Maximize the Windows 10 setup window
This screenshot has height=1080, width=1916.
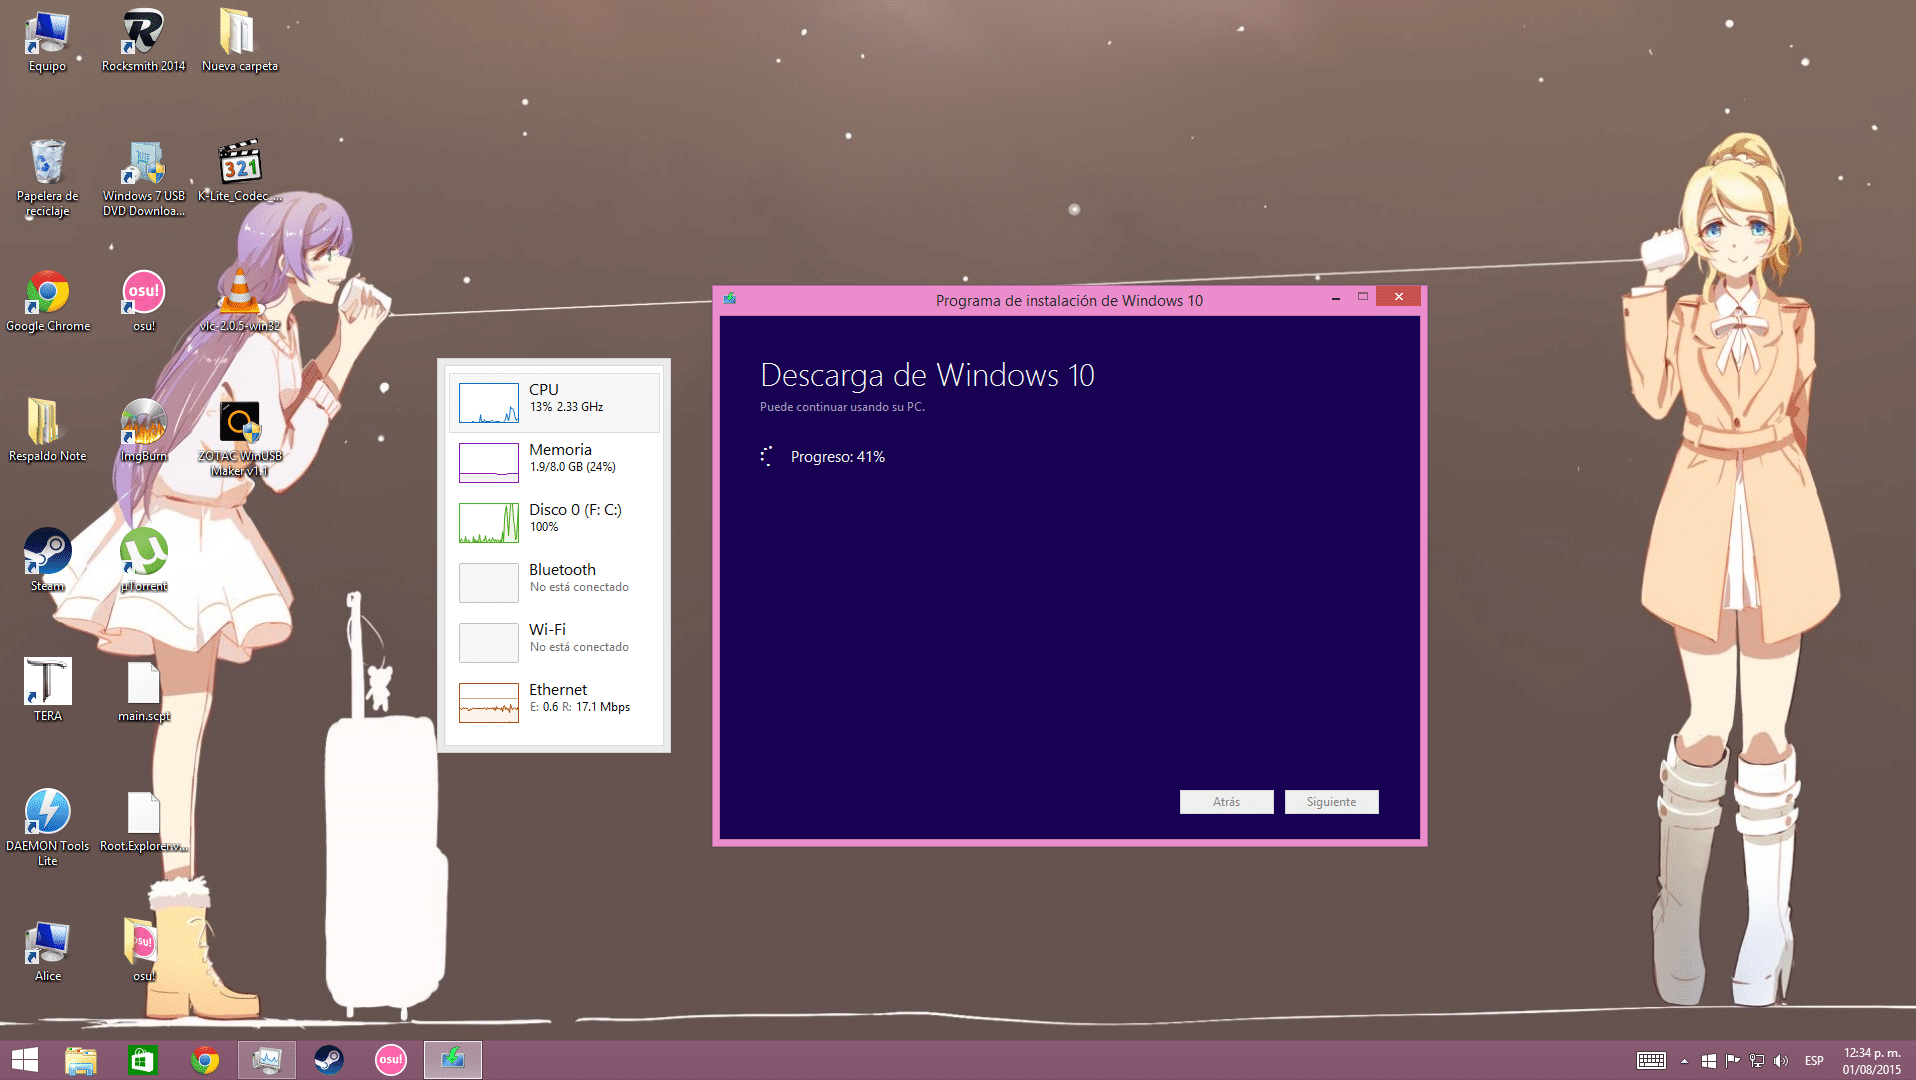pyautogui.click(x=1362, y=297)
